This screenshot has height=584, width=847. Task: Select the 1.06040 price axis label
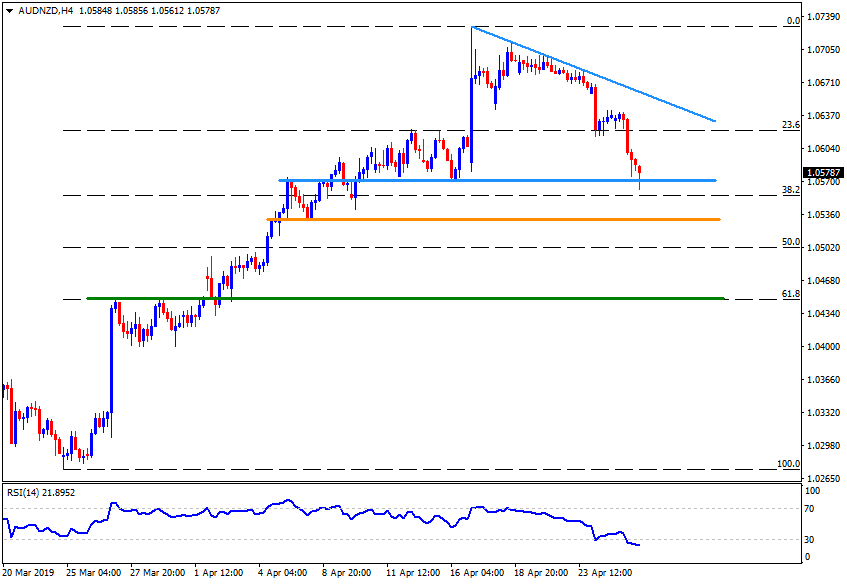pos(823,149)
